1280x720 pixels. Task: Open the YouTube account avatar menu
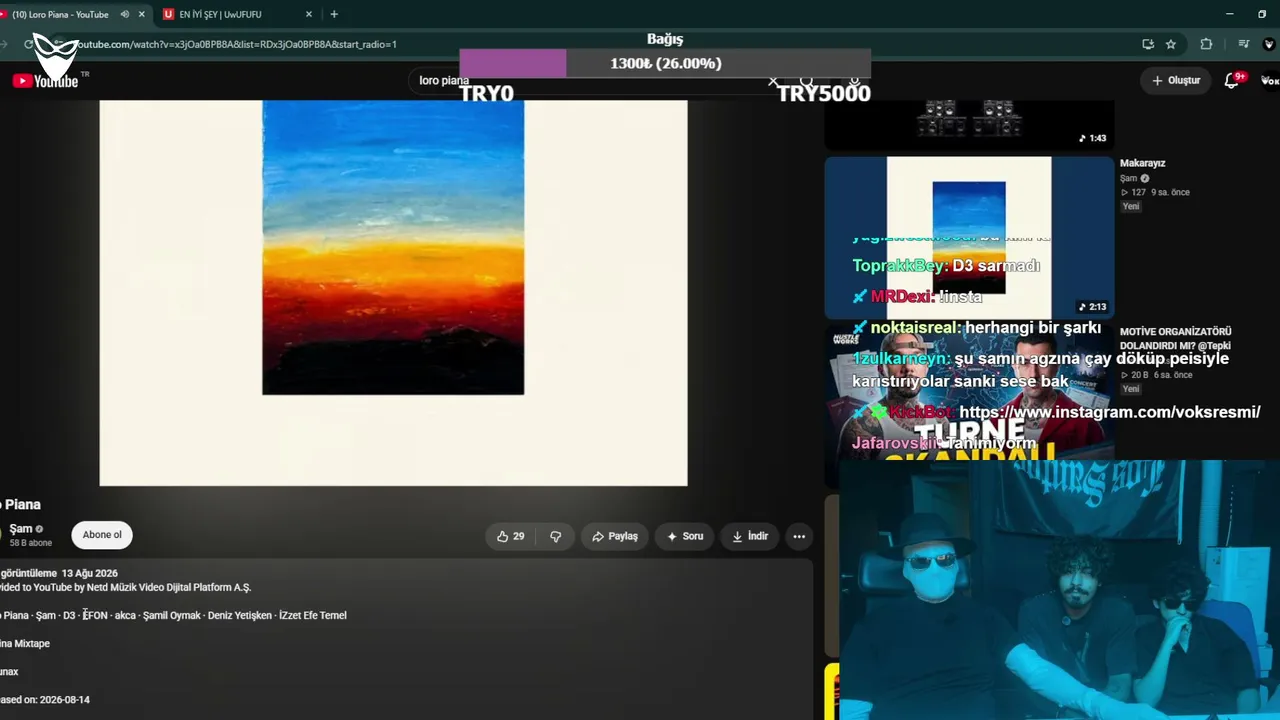1270,80
